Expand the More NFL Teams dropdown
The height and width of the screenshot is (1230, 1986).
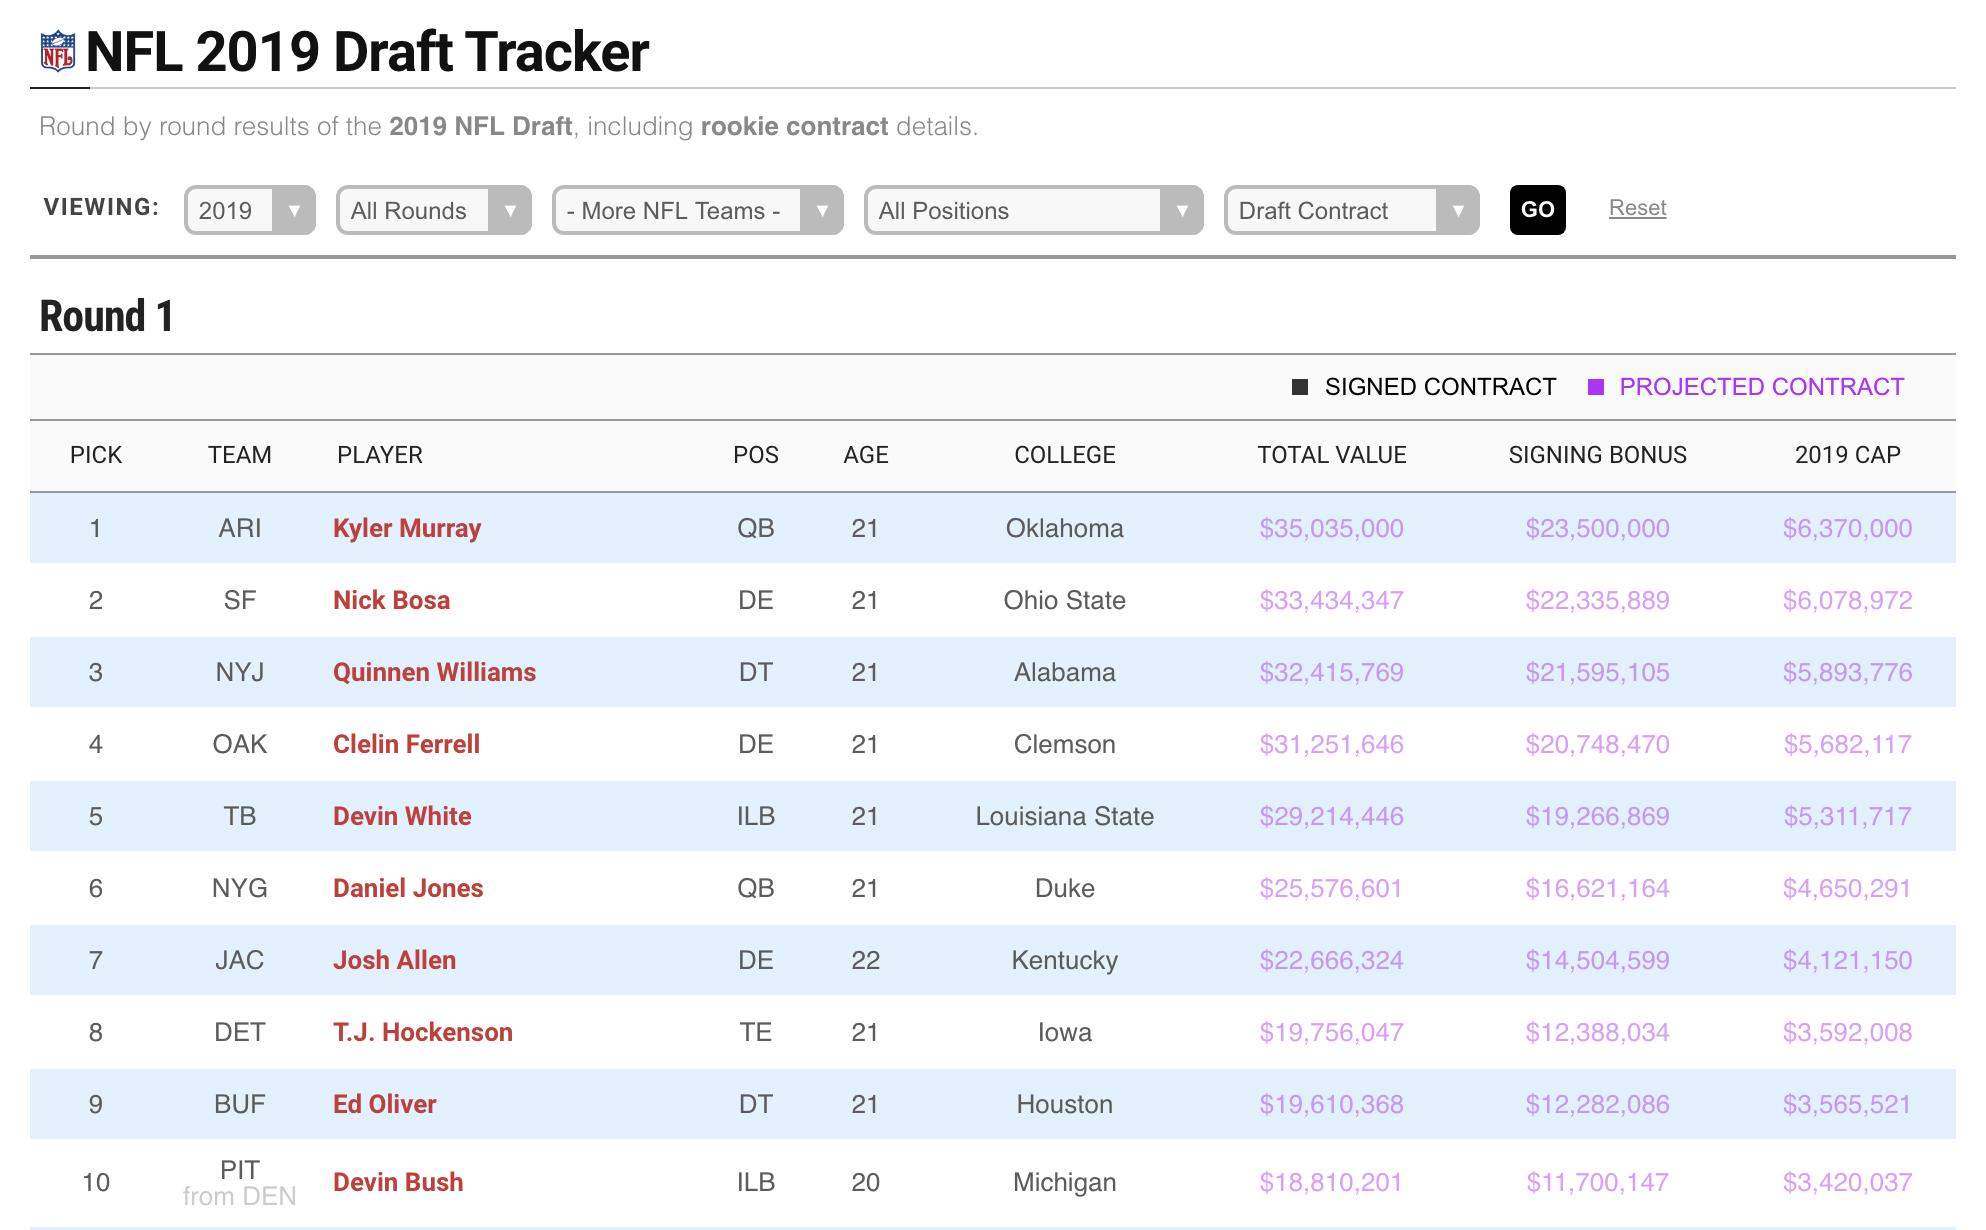tap(698, 210)
